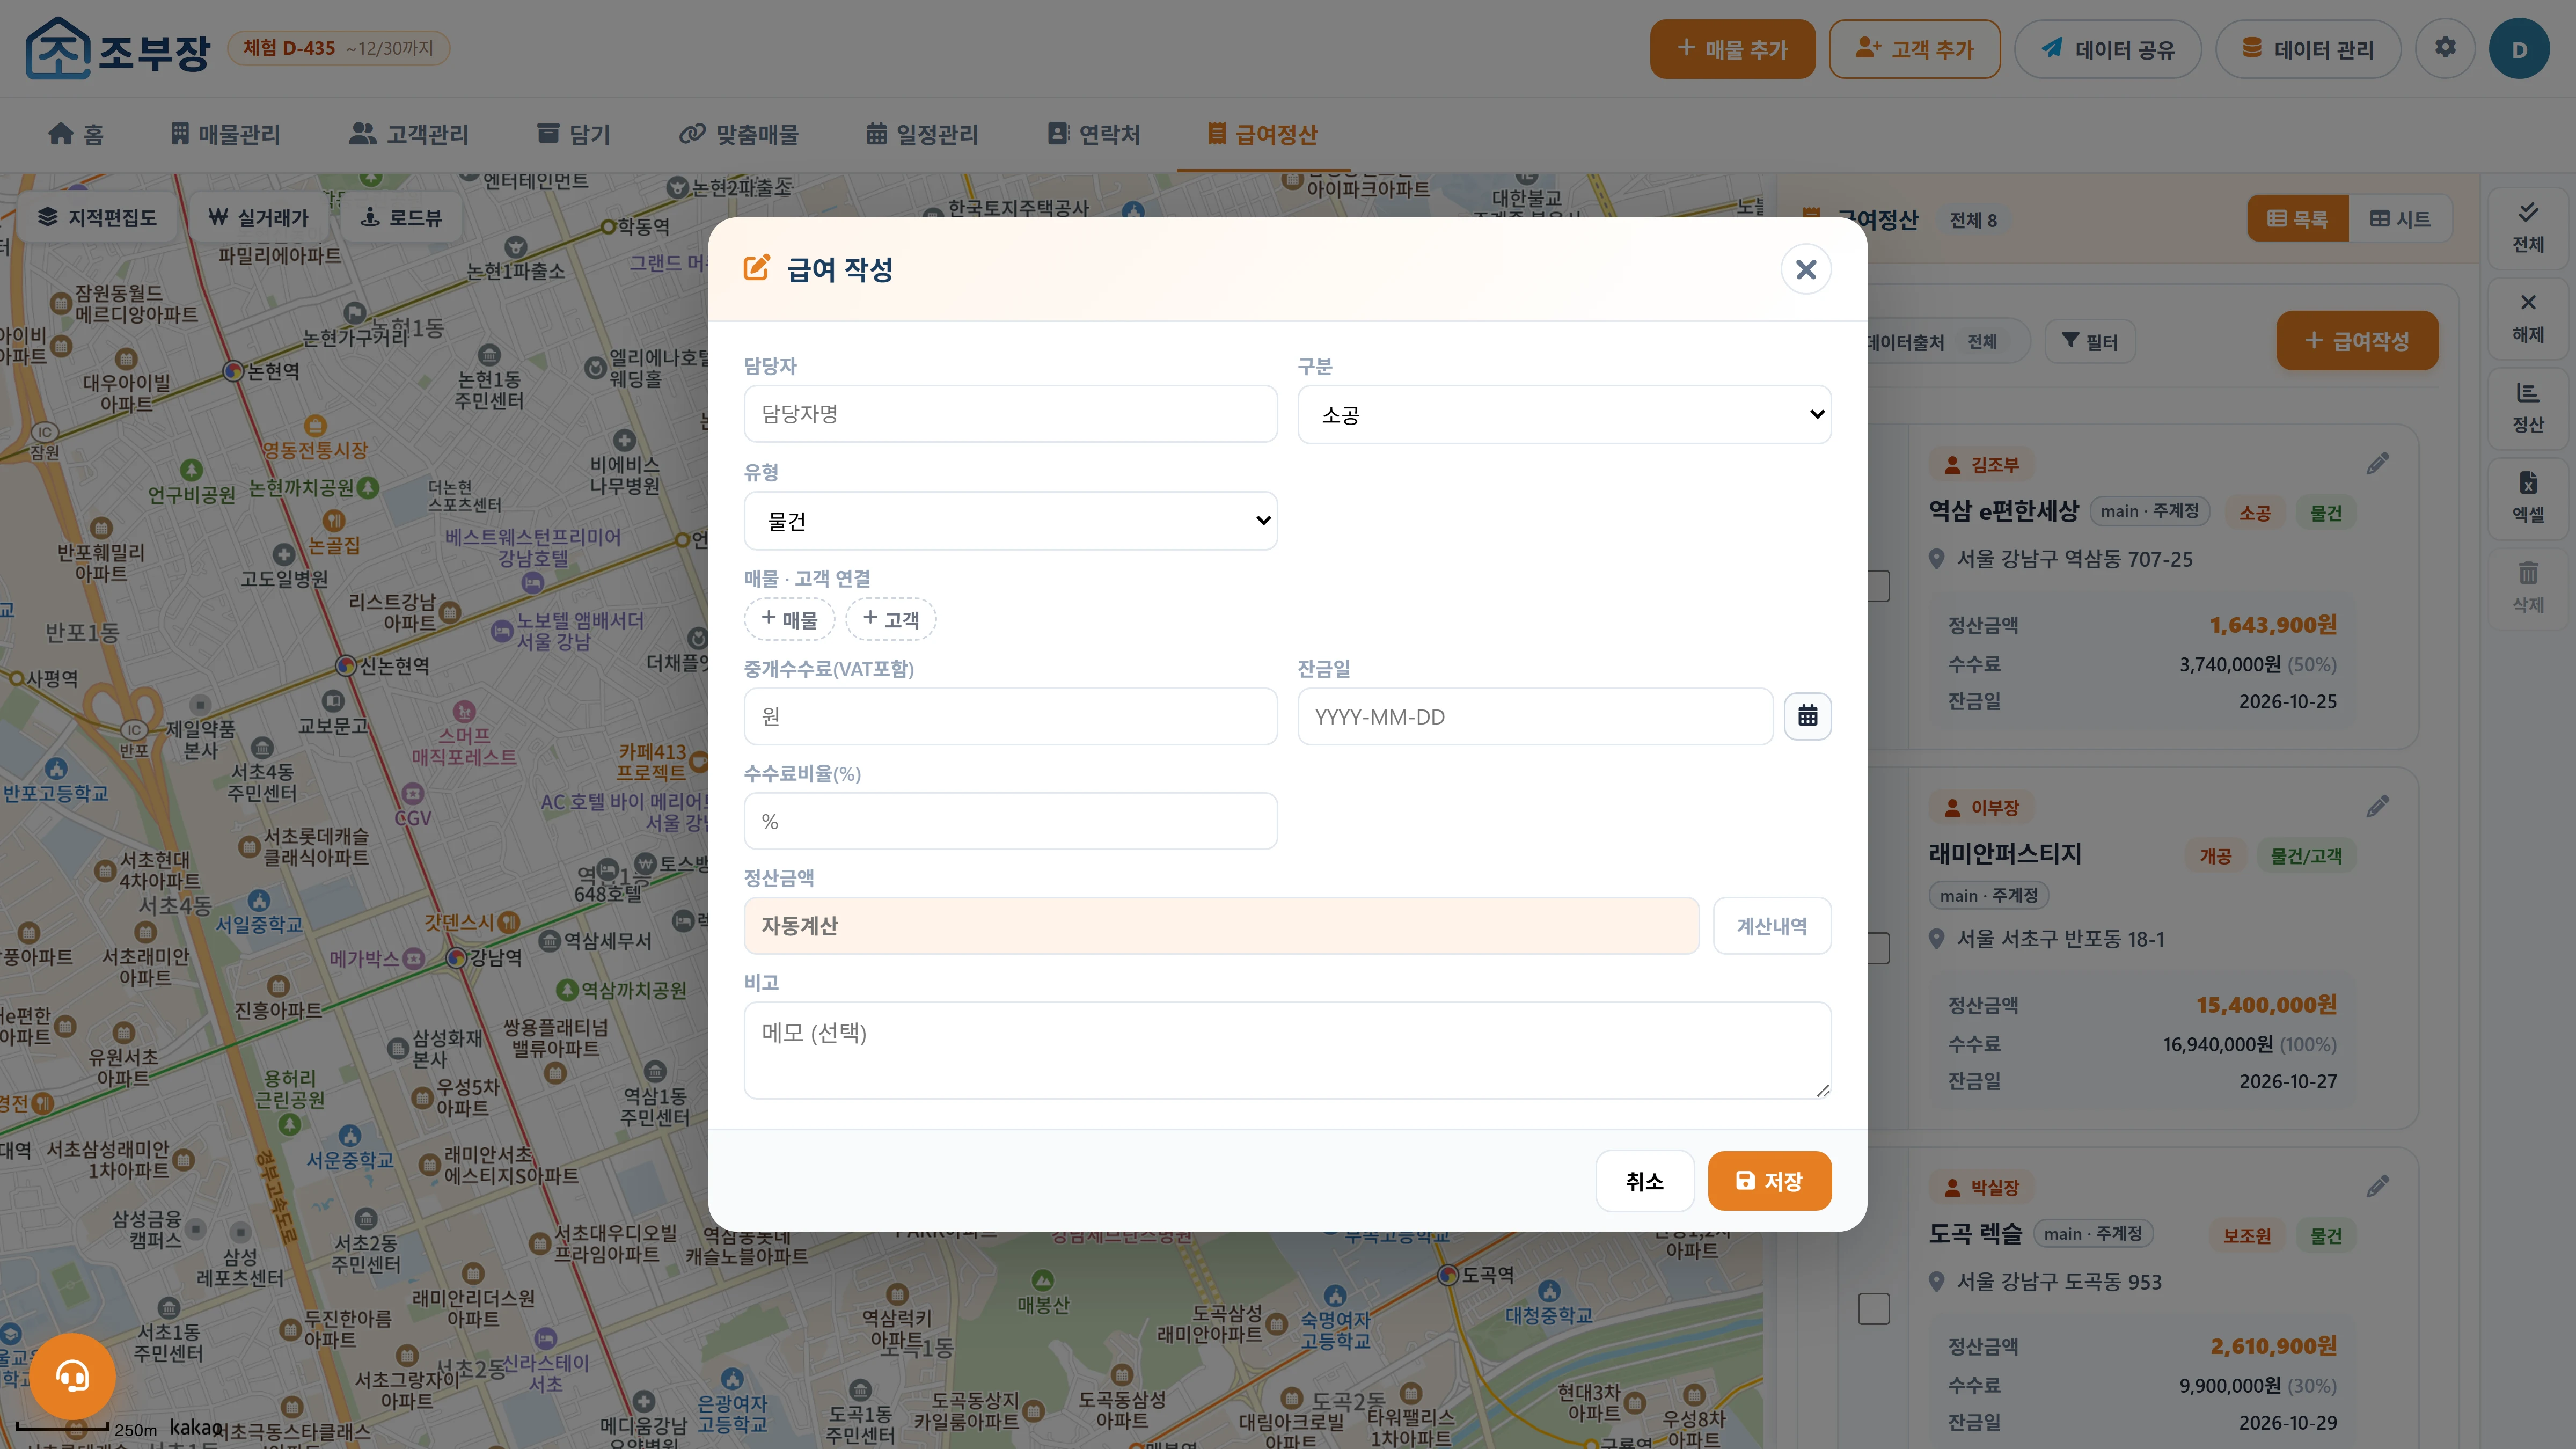Image resolution: width=2576 pixels, height=1449 pixels.
Task: Open the calendar picker for 잔금일
Action: tap(1807, 716)
